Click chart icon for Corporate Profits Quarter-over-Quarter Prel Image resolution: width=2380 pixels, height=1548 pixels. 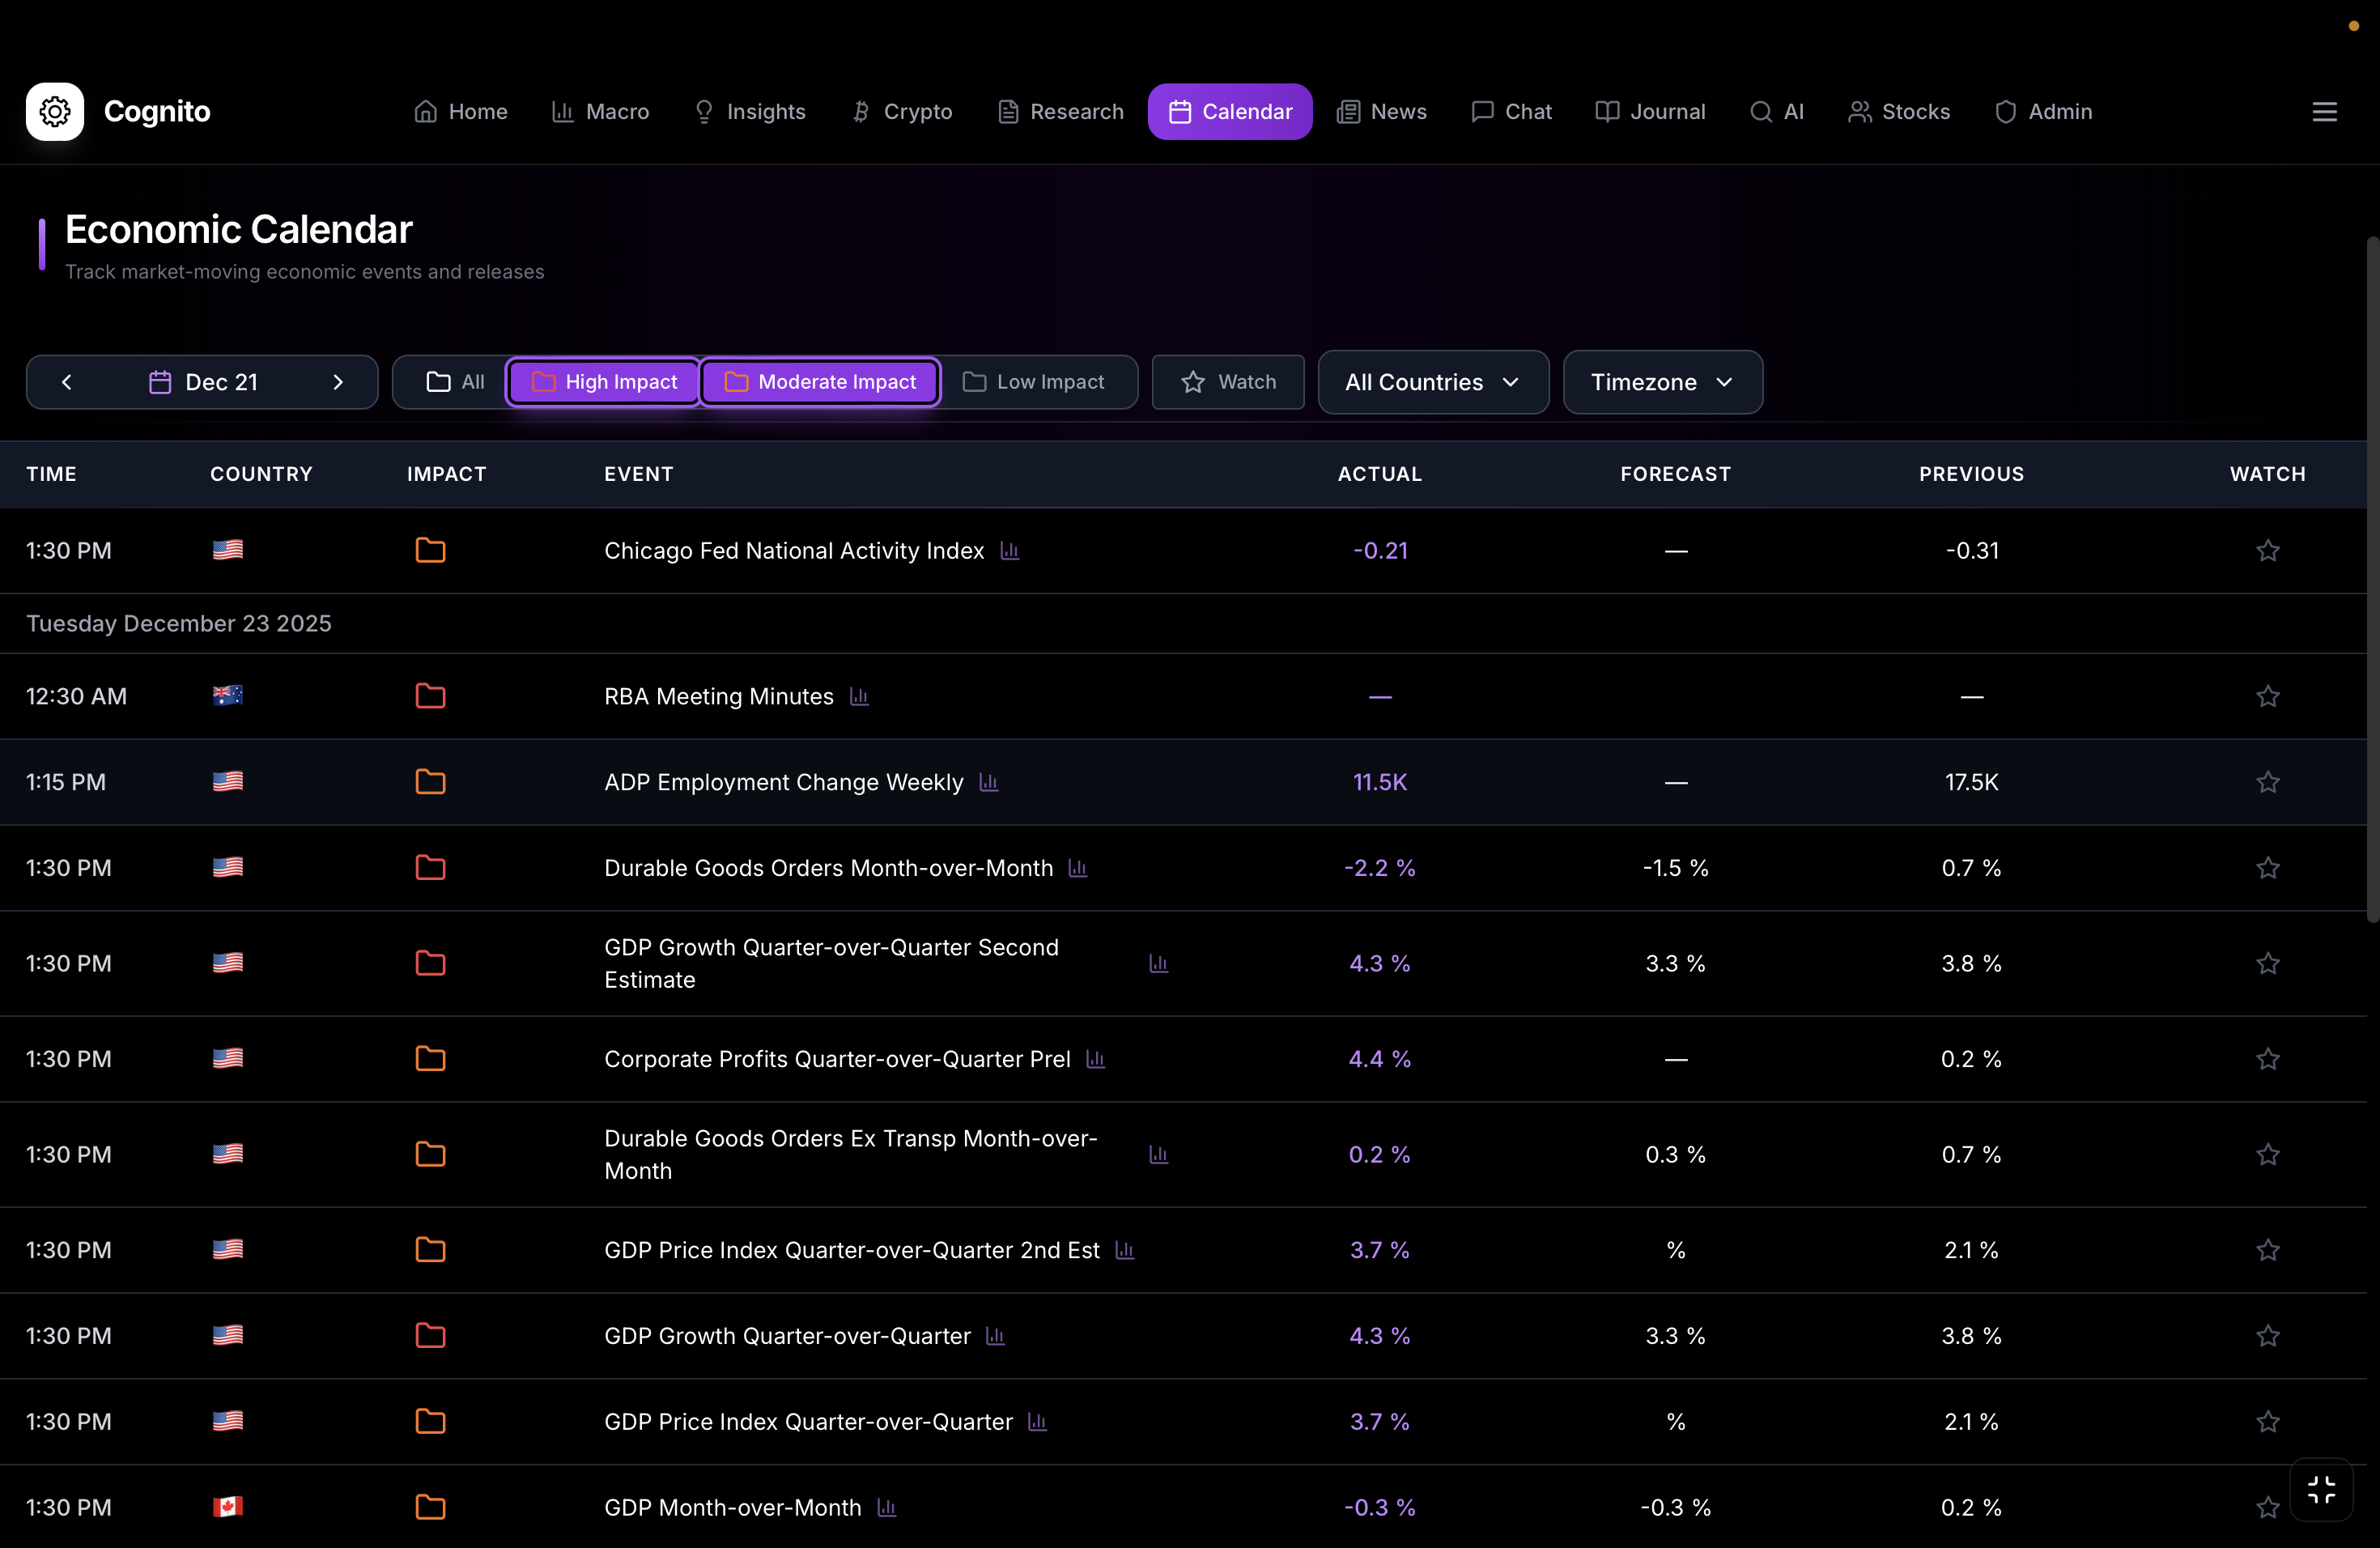[1096, 1059]
